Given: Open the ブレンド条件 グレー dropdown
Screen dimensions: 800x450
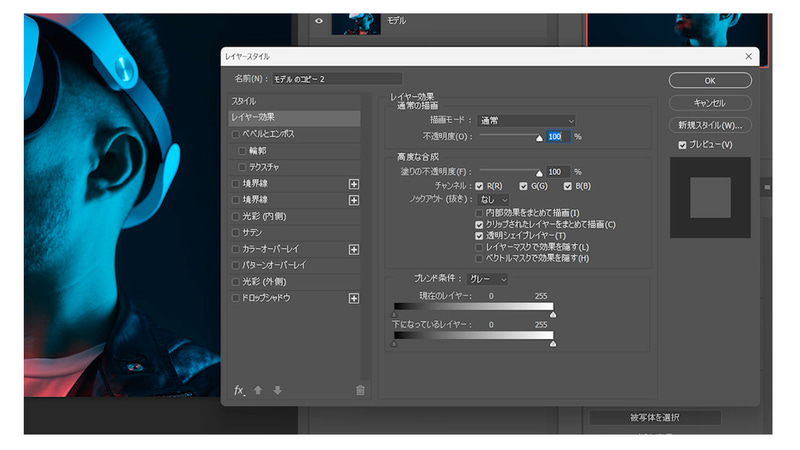Looking at the screenshot, I should tap(487, 279).
